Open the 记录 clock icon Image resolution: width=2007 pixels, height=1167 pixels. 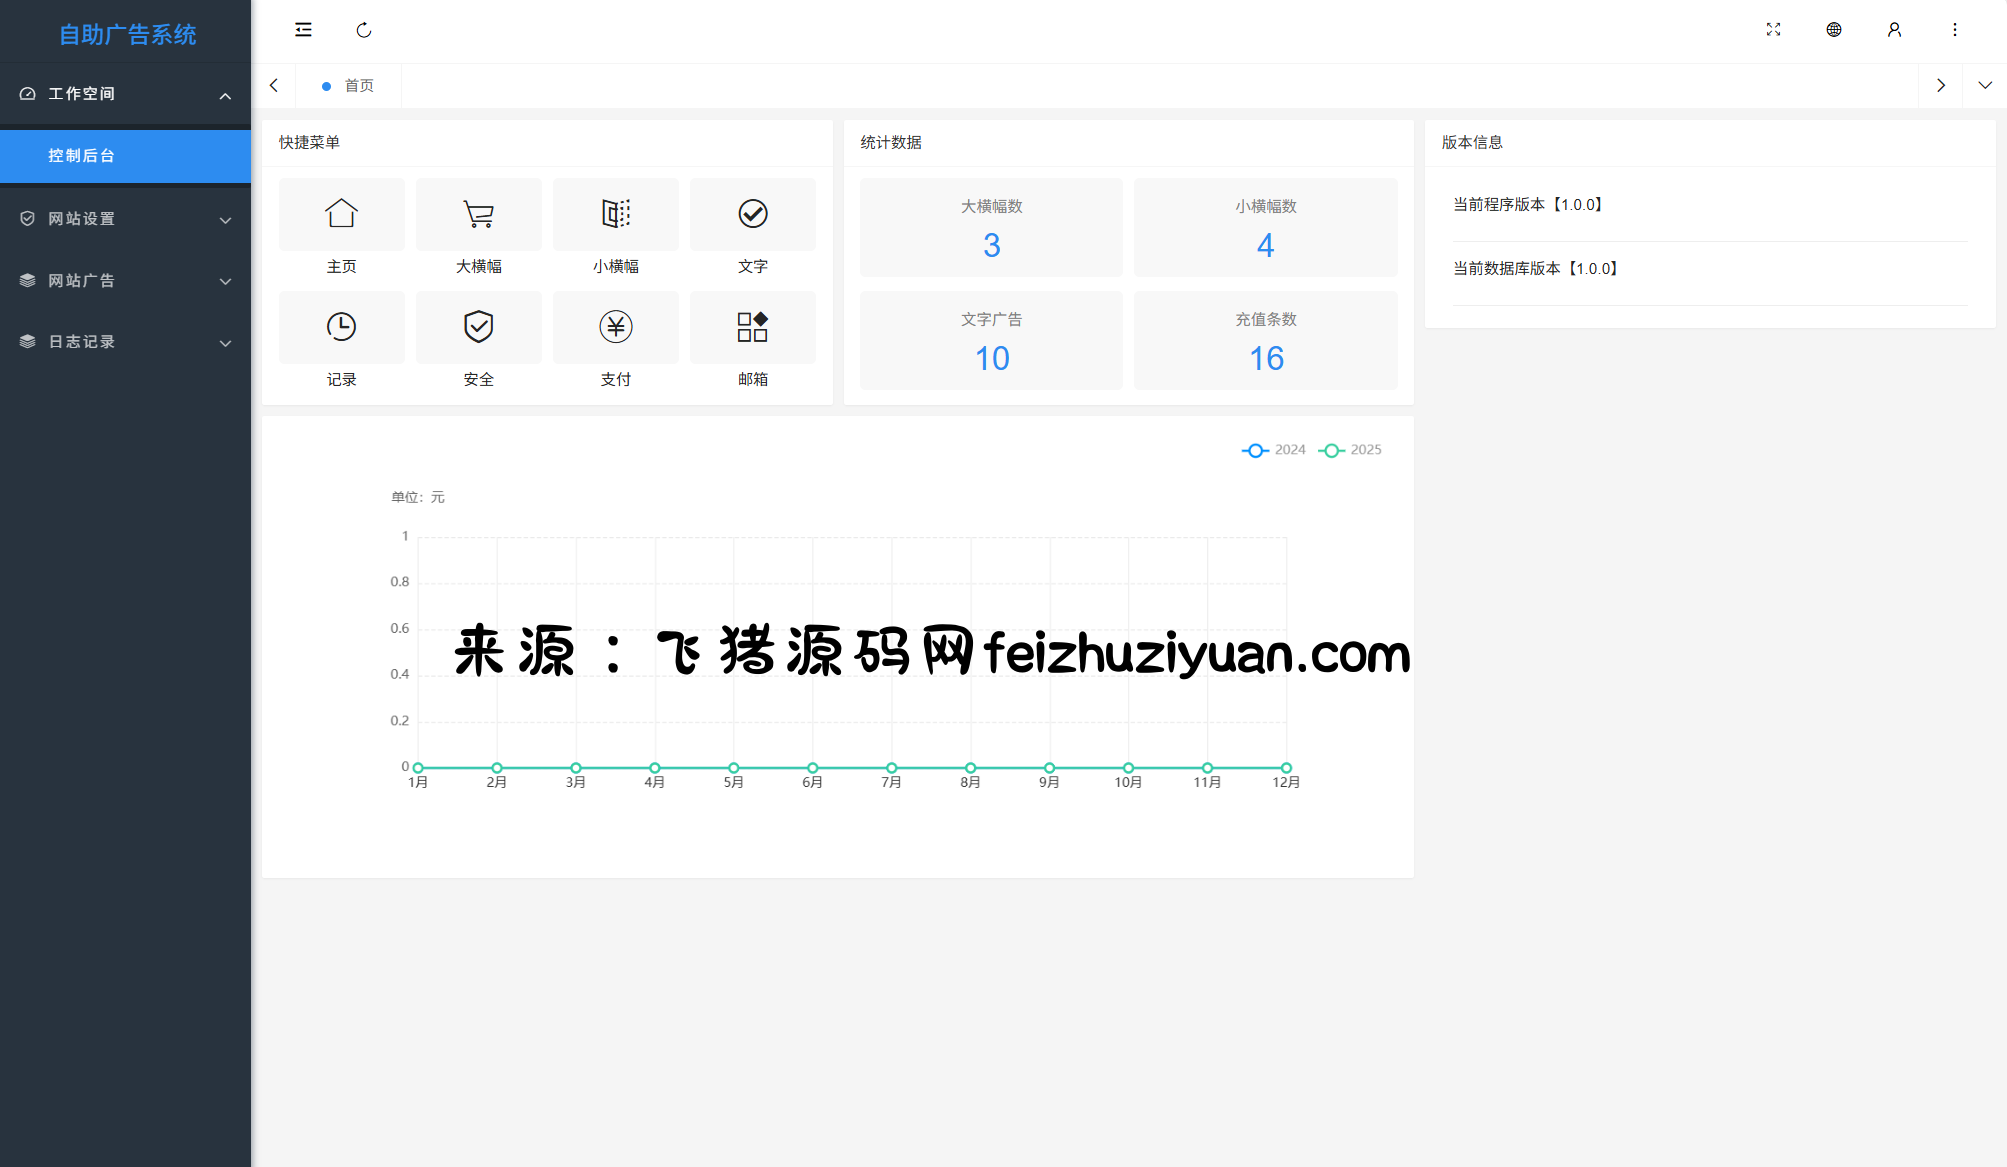click(341, 327)
